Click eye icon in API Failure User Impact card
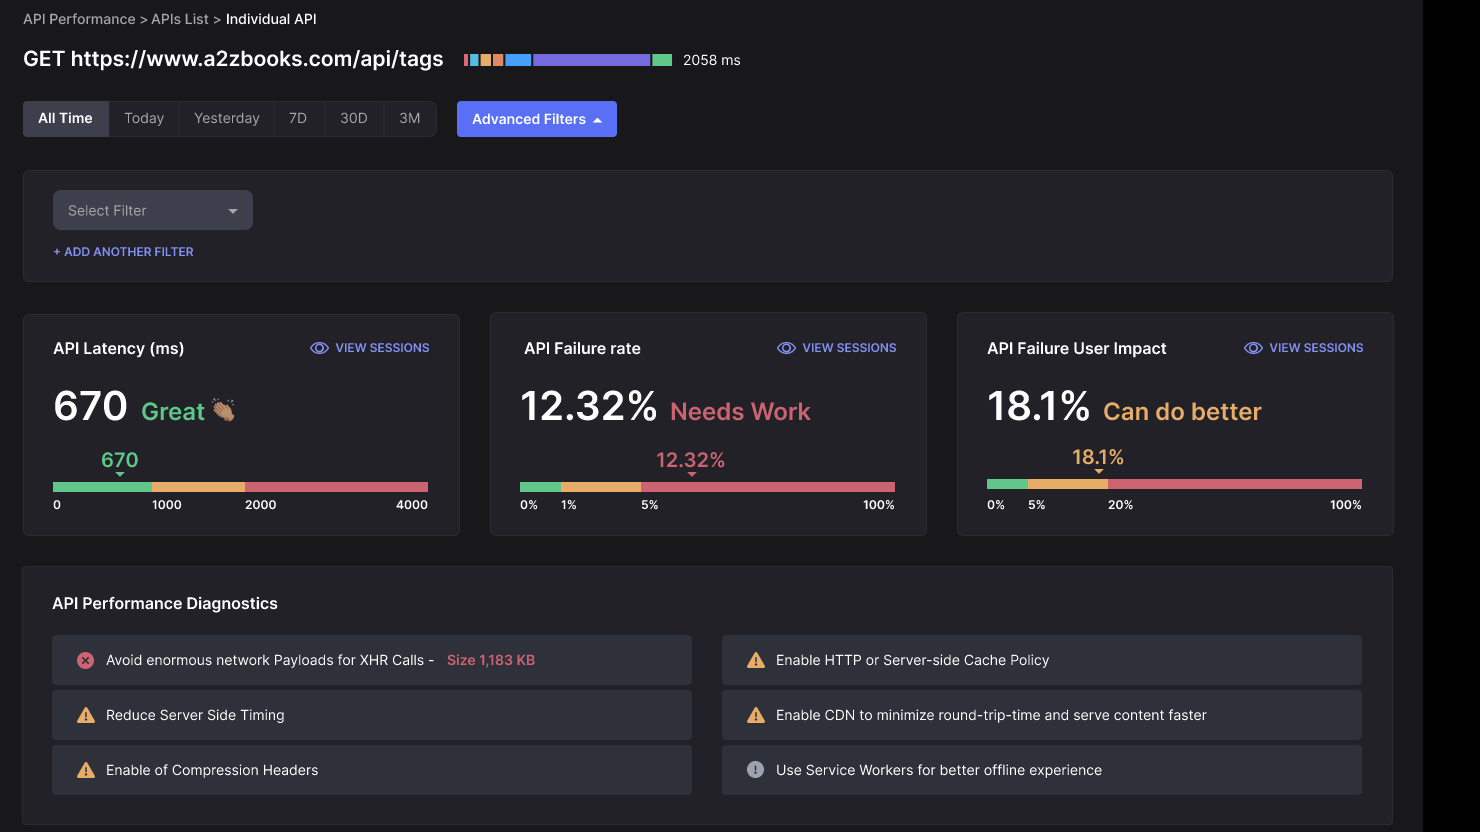Screen dimensions: 1480x832 pyautogui.click(x=1253, y=348)
